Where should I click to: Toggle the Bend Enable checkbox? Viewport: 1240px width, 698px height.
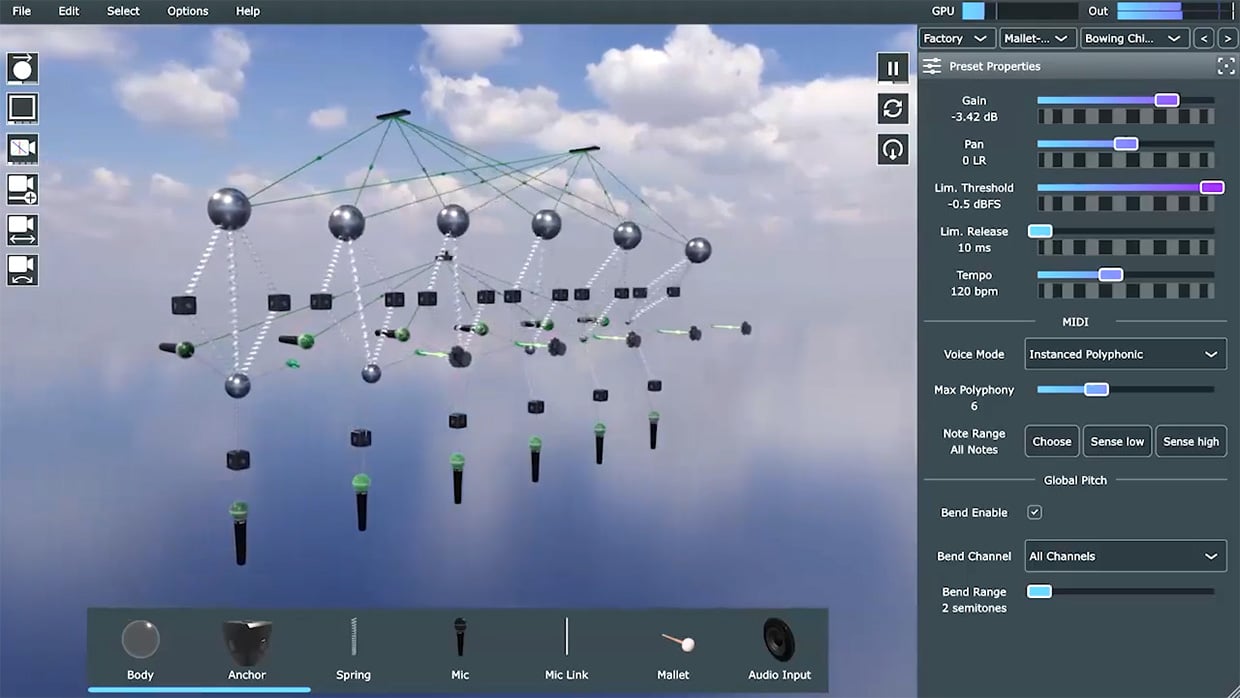(1034, 512)
